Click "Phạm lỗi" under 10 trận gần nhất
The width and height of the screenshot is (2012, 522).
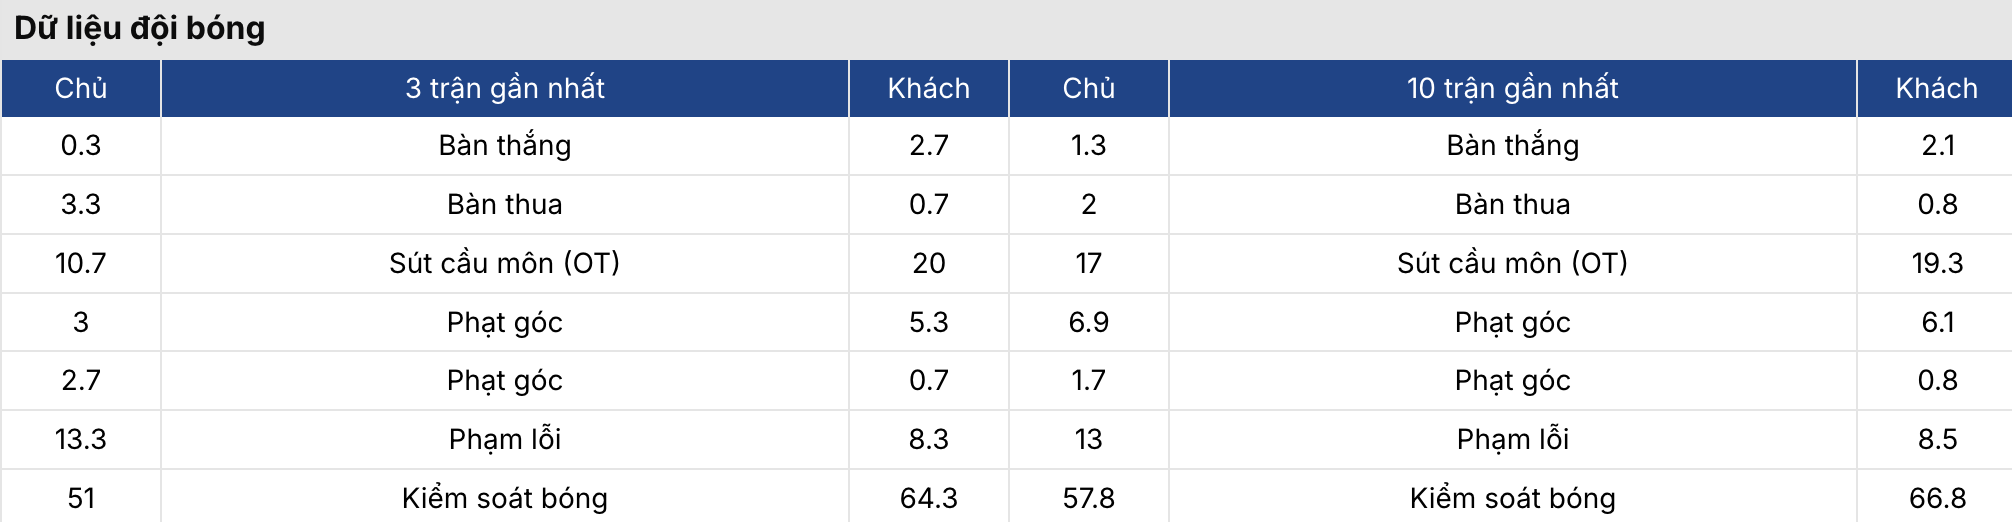(x=1512, y=439)
